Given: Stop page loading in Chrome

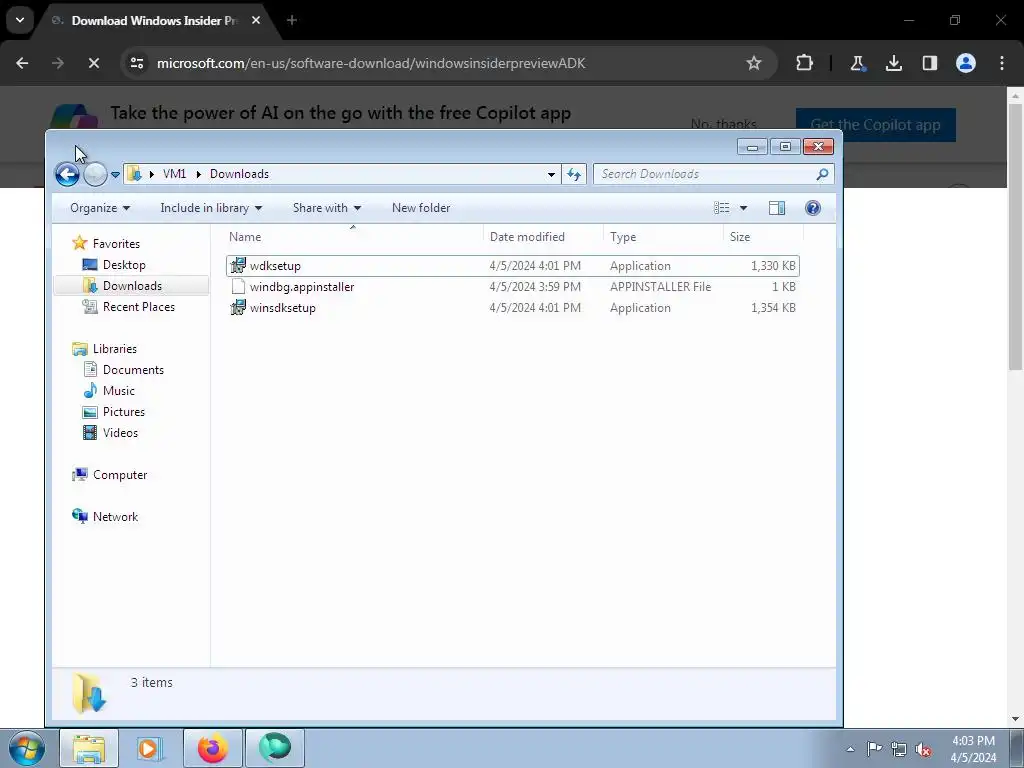Looking at the screenshot, I should 93,63.
